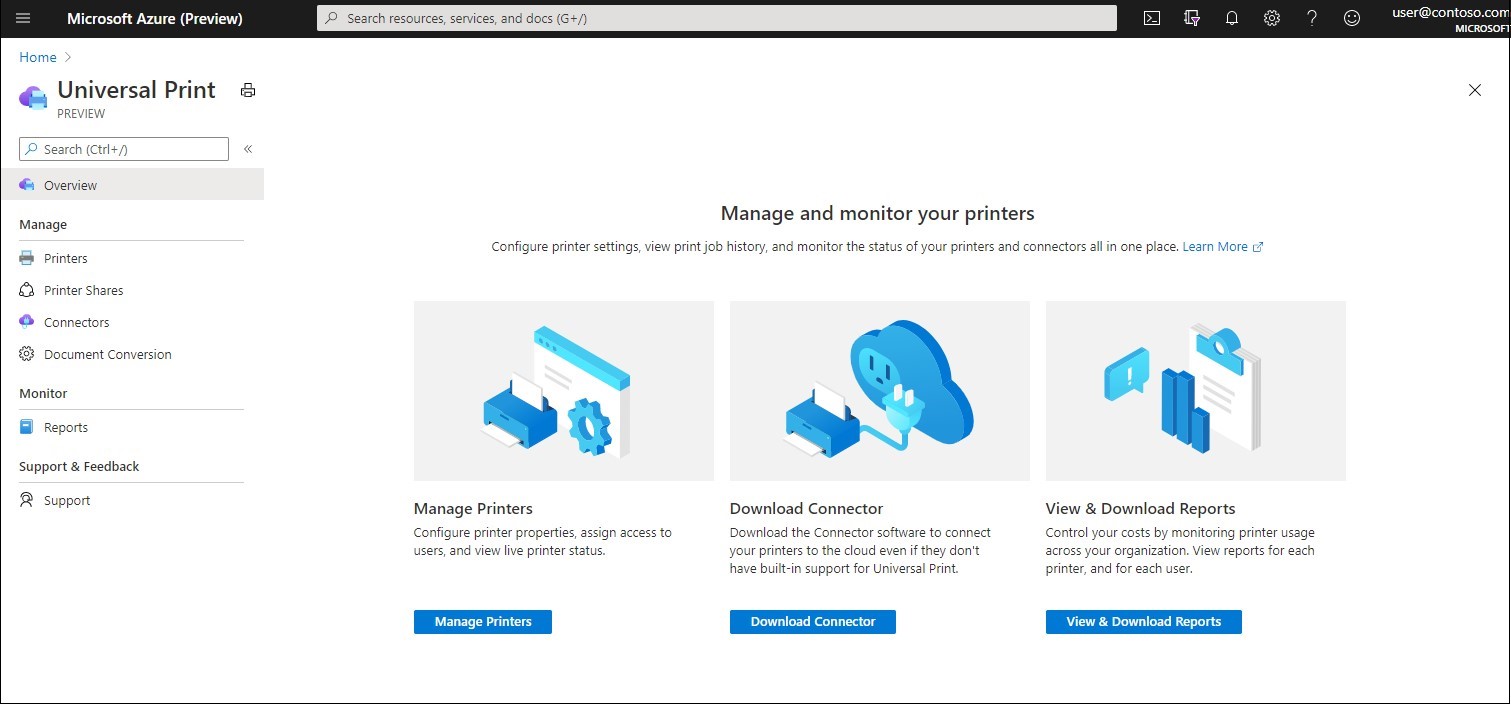Open the portal settings gear
1511x705 pixels.
1272,18
